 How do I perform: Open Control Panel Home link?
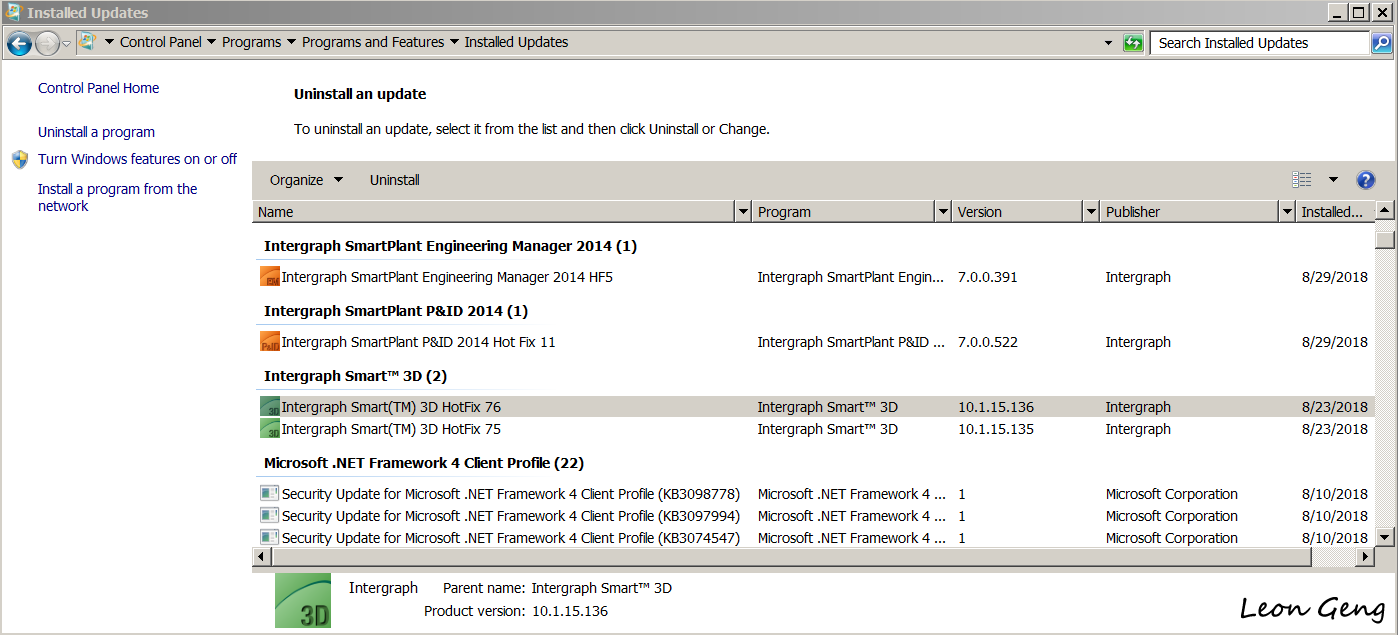[x=98, y=88]
